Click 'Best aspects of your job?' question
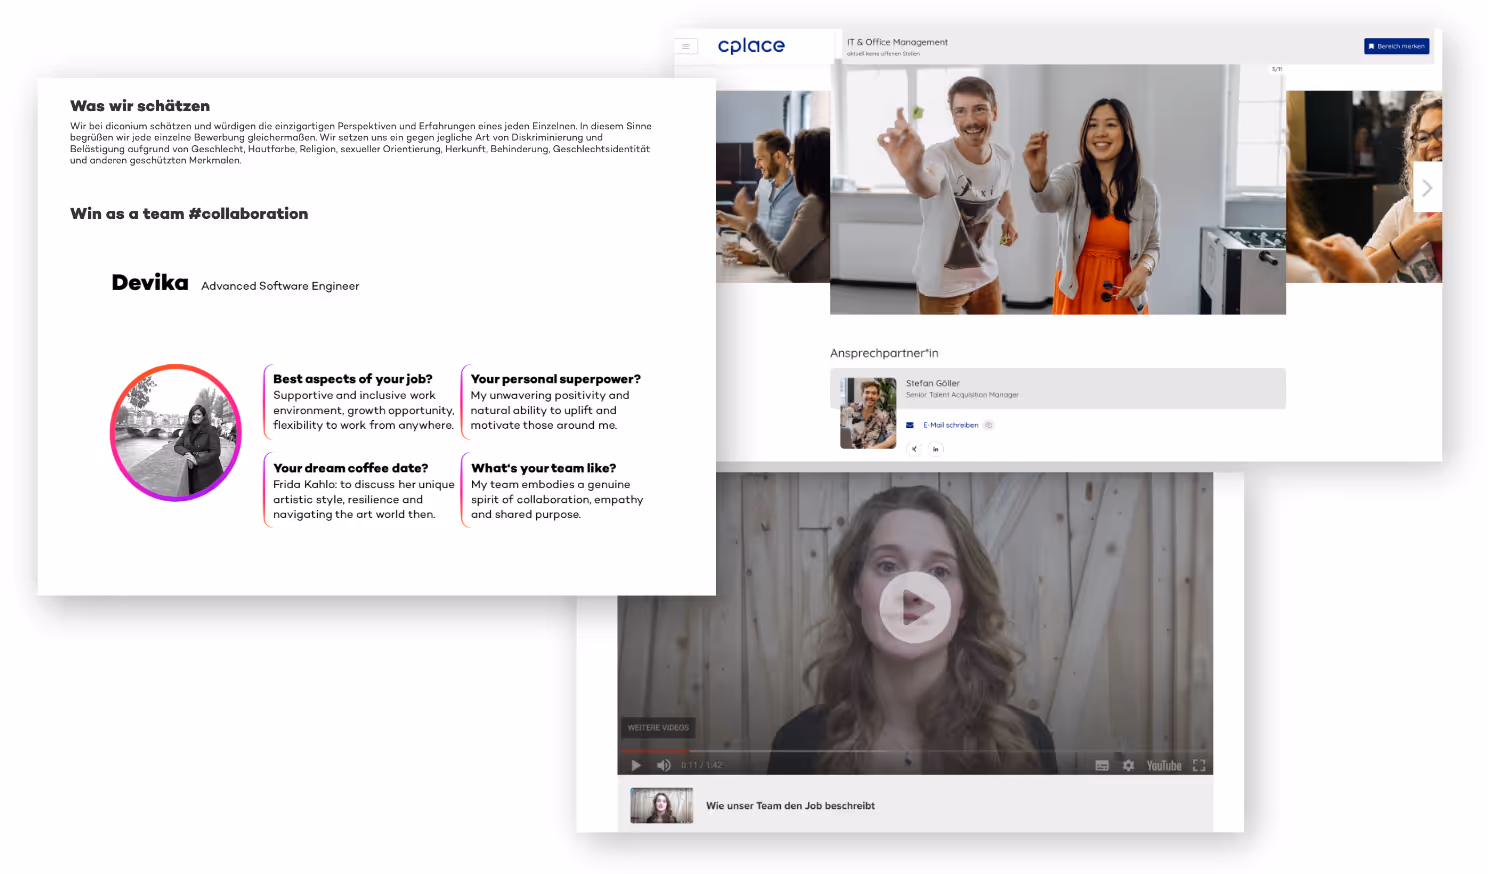 (x=353, y=379)
